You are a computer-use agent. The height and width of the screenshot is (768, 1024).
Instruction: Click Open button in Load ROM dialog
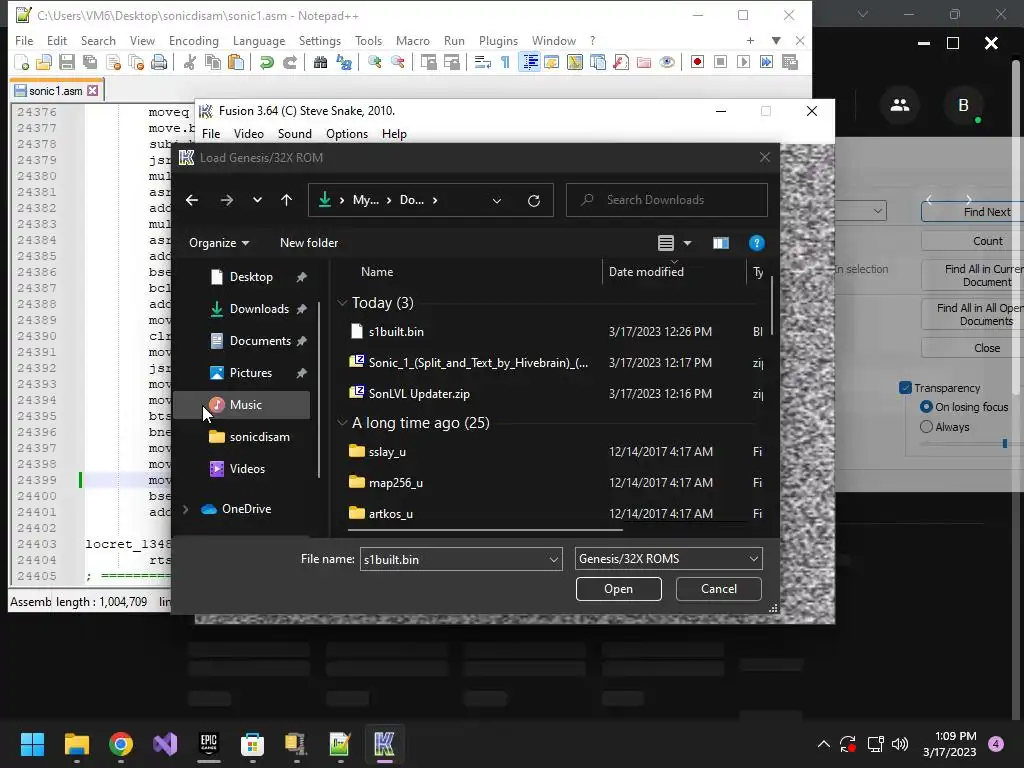pos(618,589)
